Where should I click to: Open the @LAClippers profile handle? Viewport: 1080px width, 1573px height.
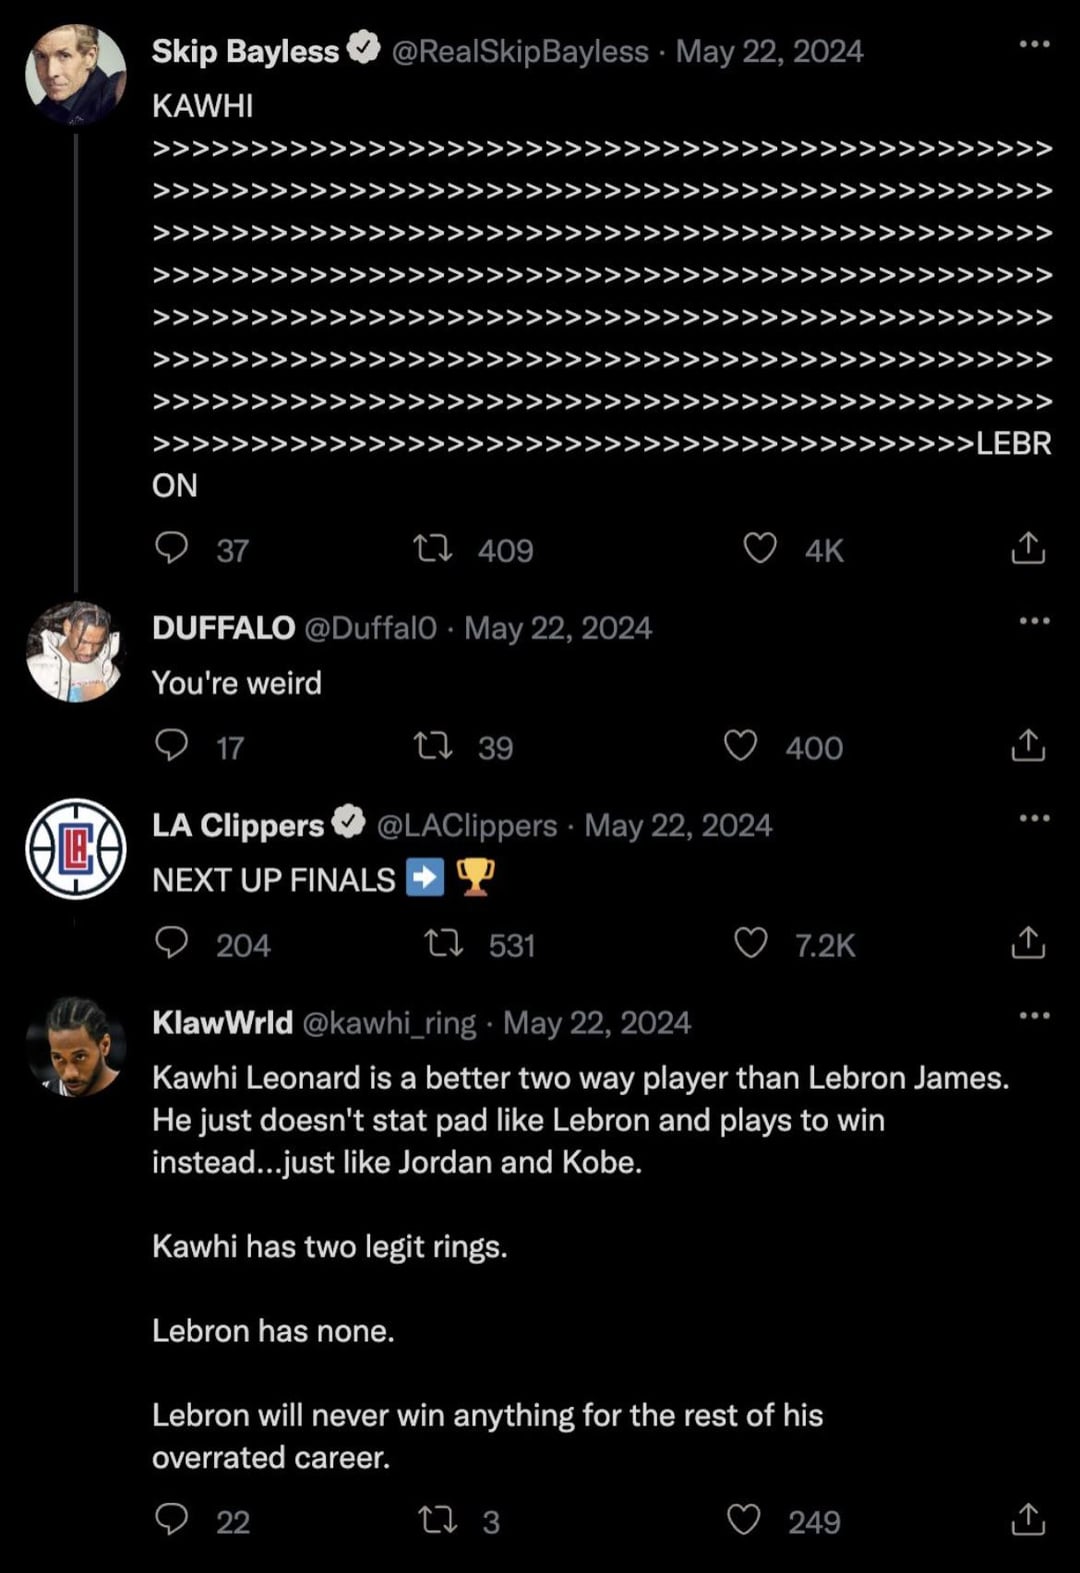coord(467,826)
